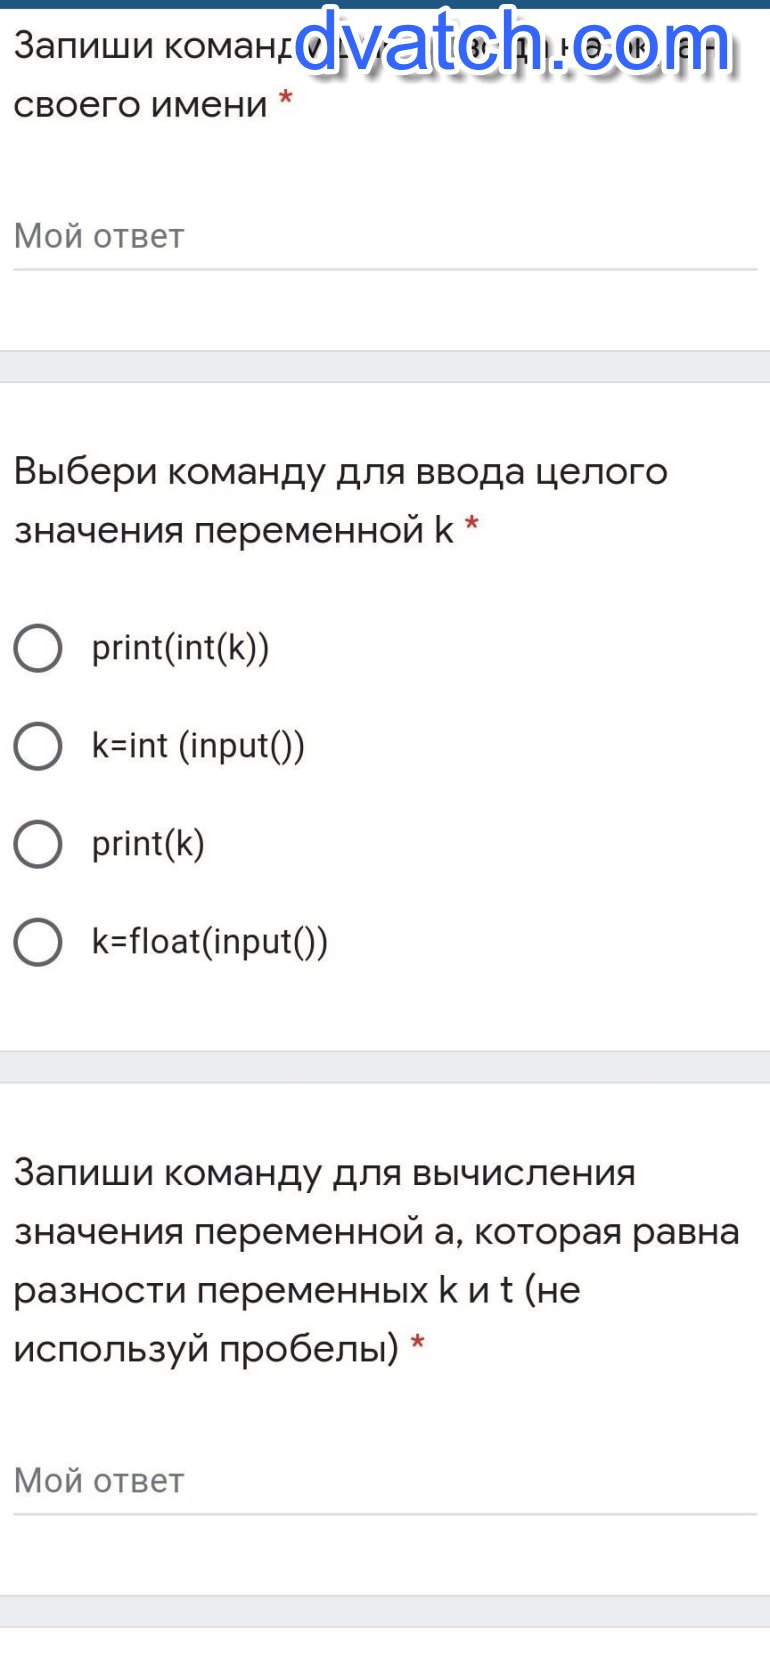Click the red asterisk after "своего имени"
The height and width of the screenshot is (1659, 770).
pos(286,99)
